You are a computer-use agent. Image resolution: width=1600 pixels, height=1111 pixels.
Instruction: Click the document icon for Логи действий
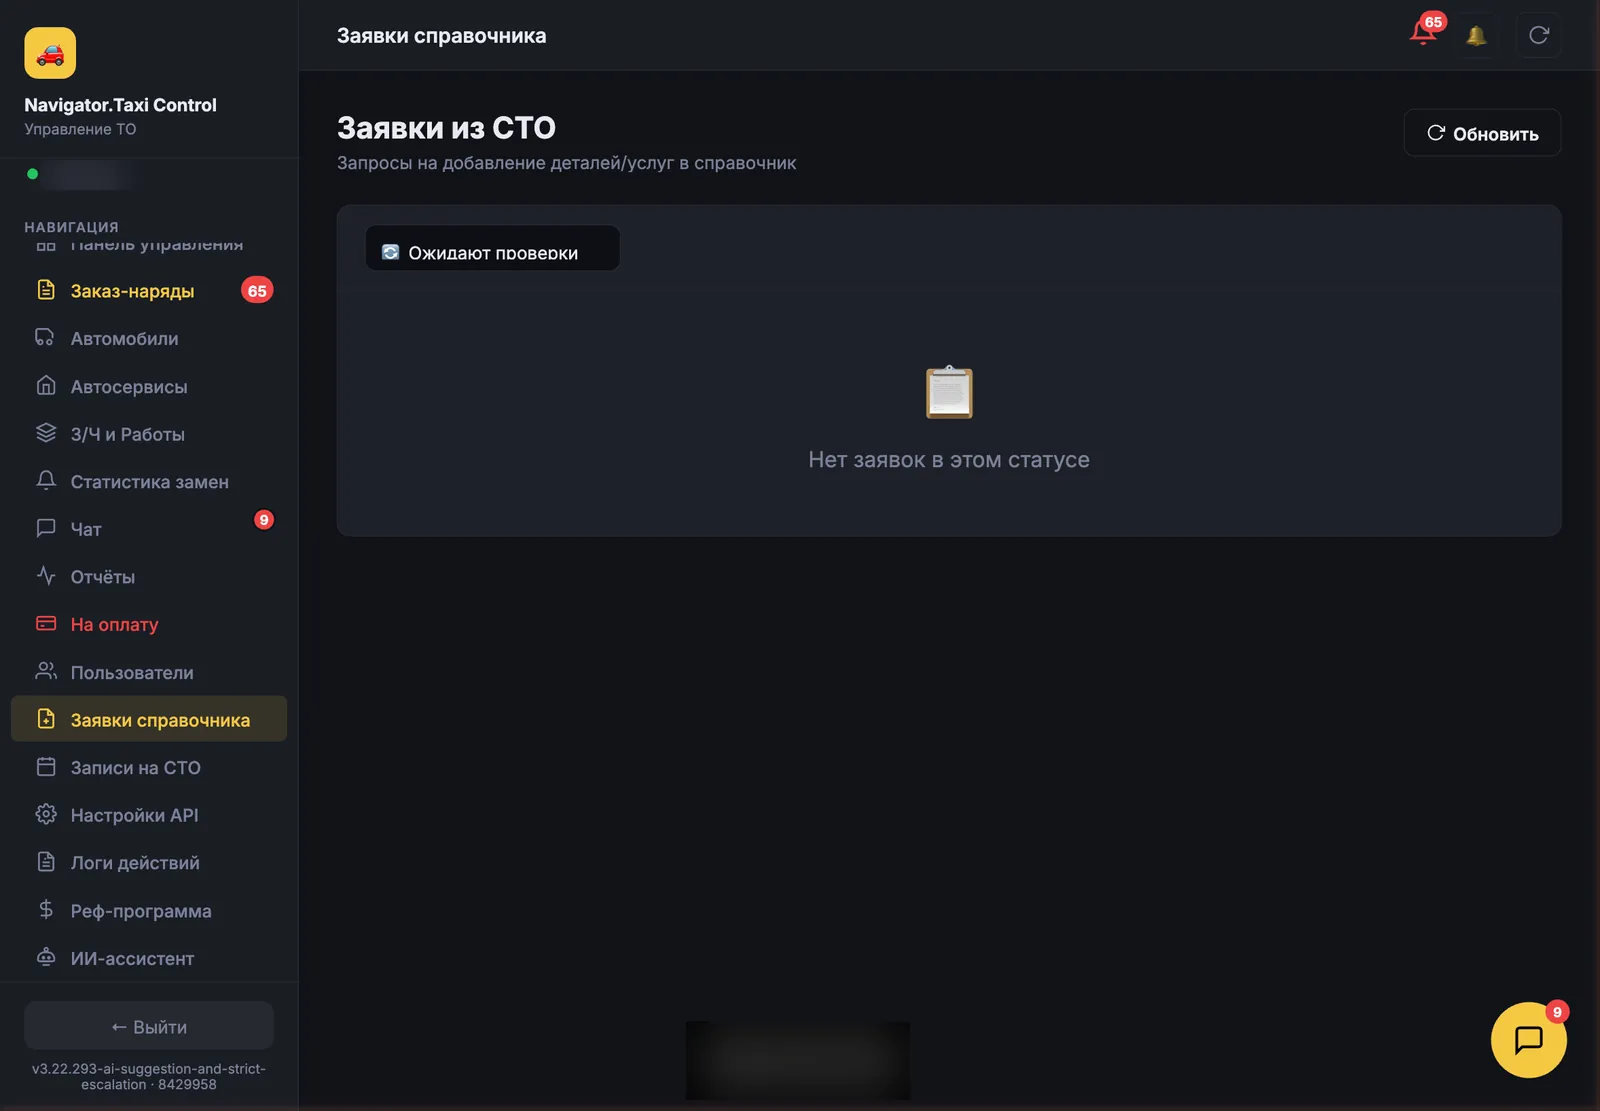pyautogui.click(x=46, y=862)
